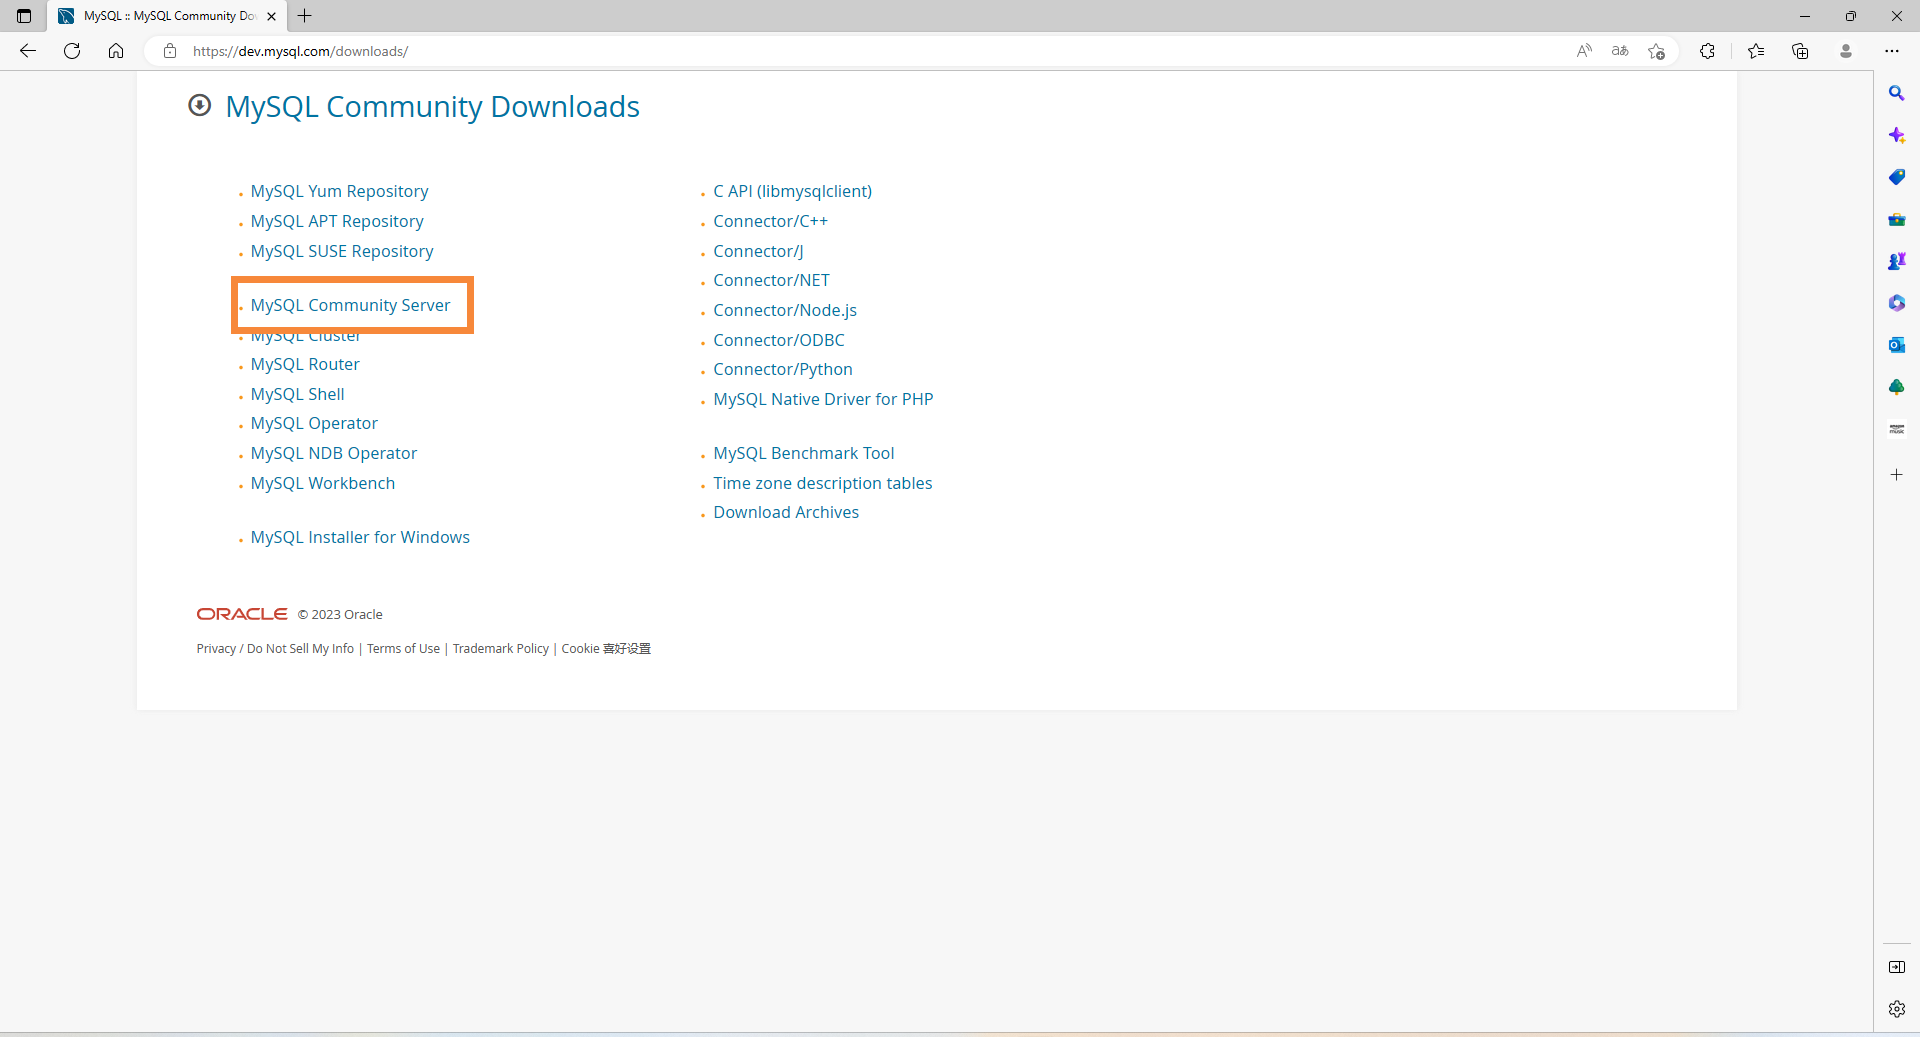
Task: Open MySQL Router link
Action: point(305,364)
